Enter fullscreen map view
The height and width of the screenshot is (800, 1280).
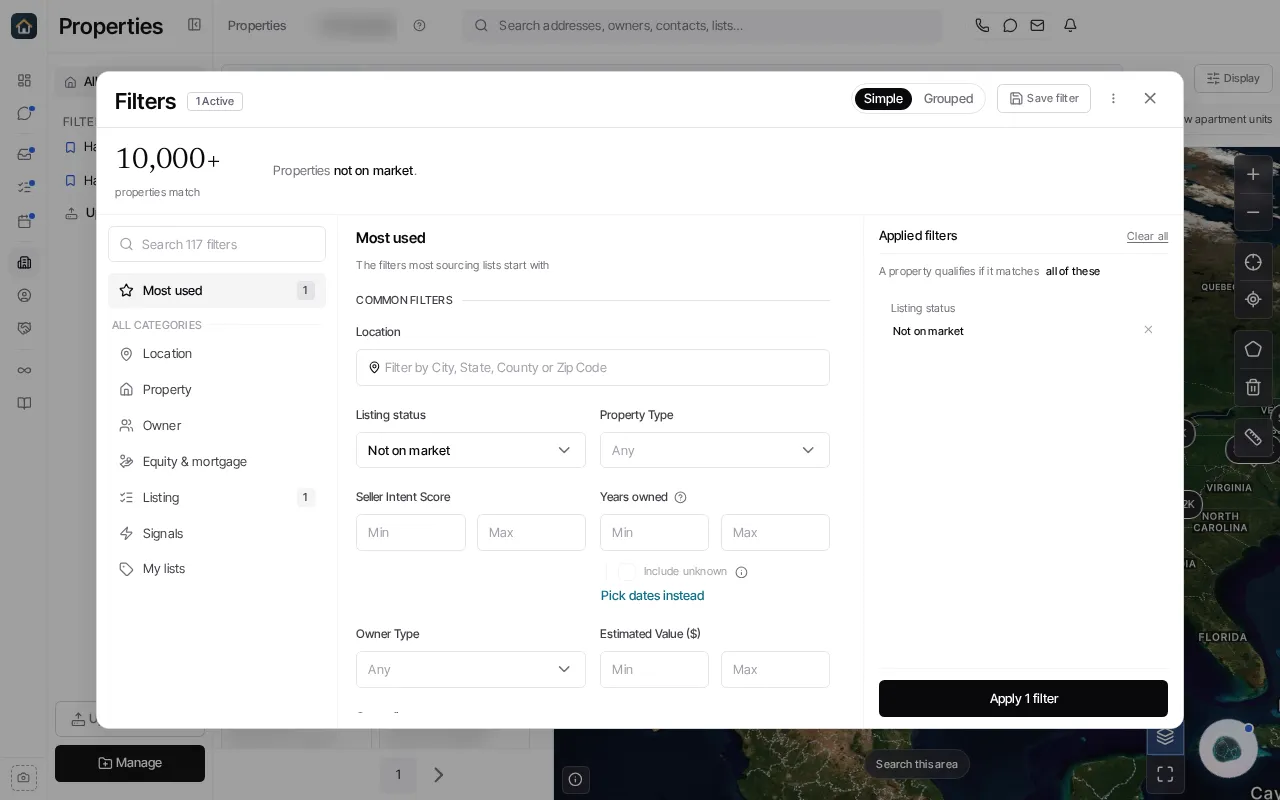pos(1165,774)
